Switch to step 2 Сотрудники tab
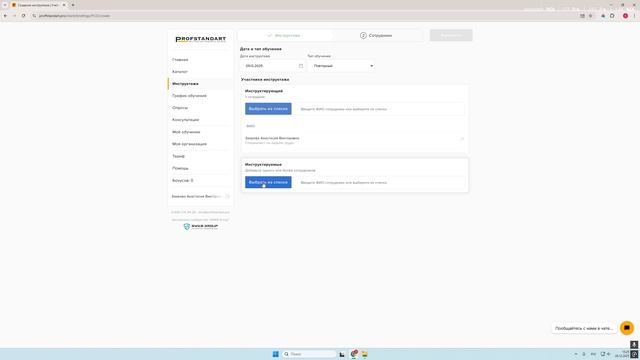640x360 pixels. tap(376, 36)
